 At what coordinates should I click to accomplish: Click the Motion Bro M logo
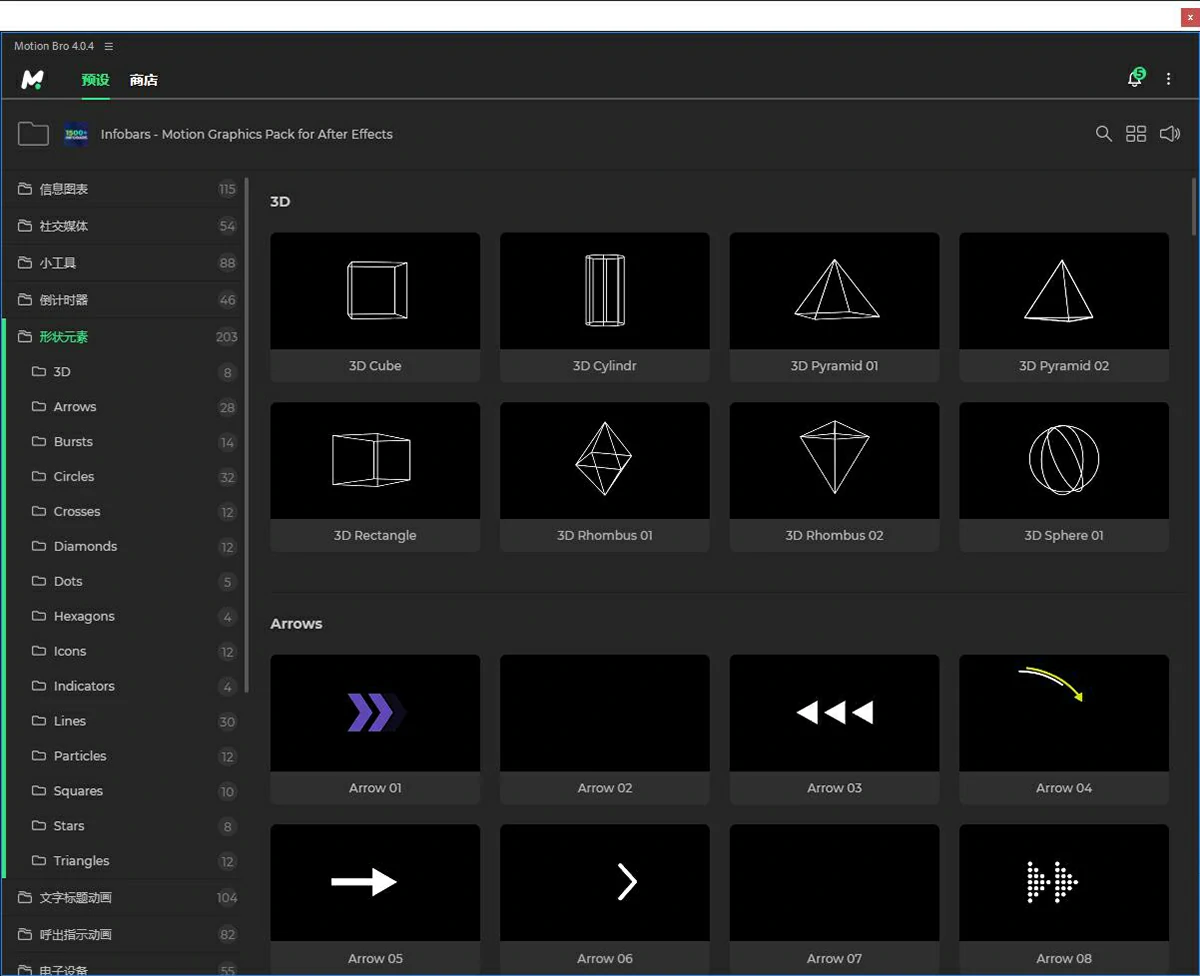tap(33, 79)
